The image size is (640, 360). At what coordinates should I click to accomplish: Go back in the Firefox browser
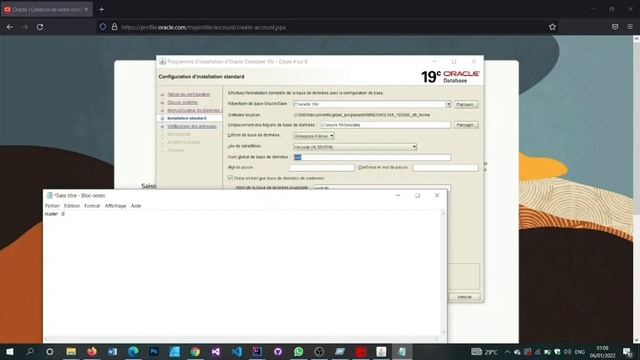10,27
